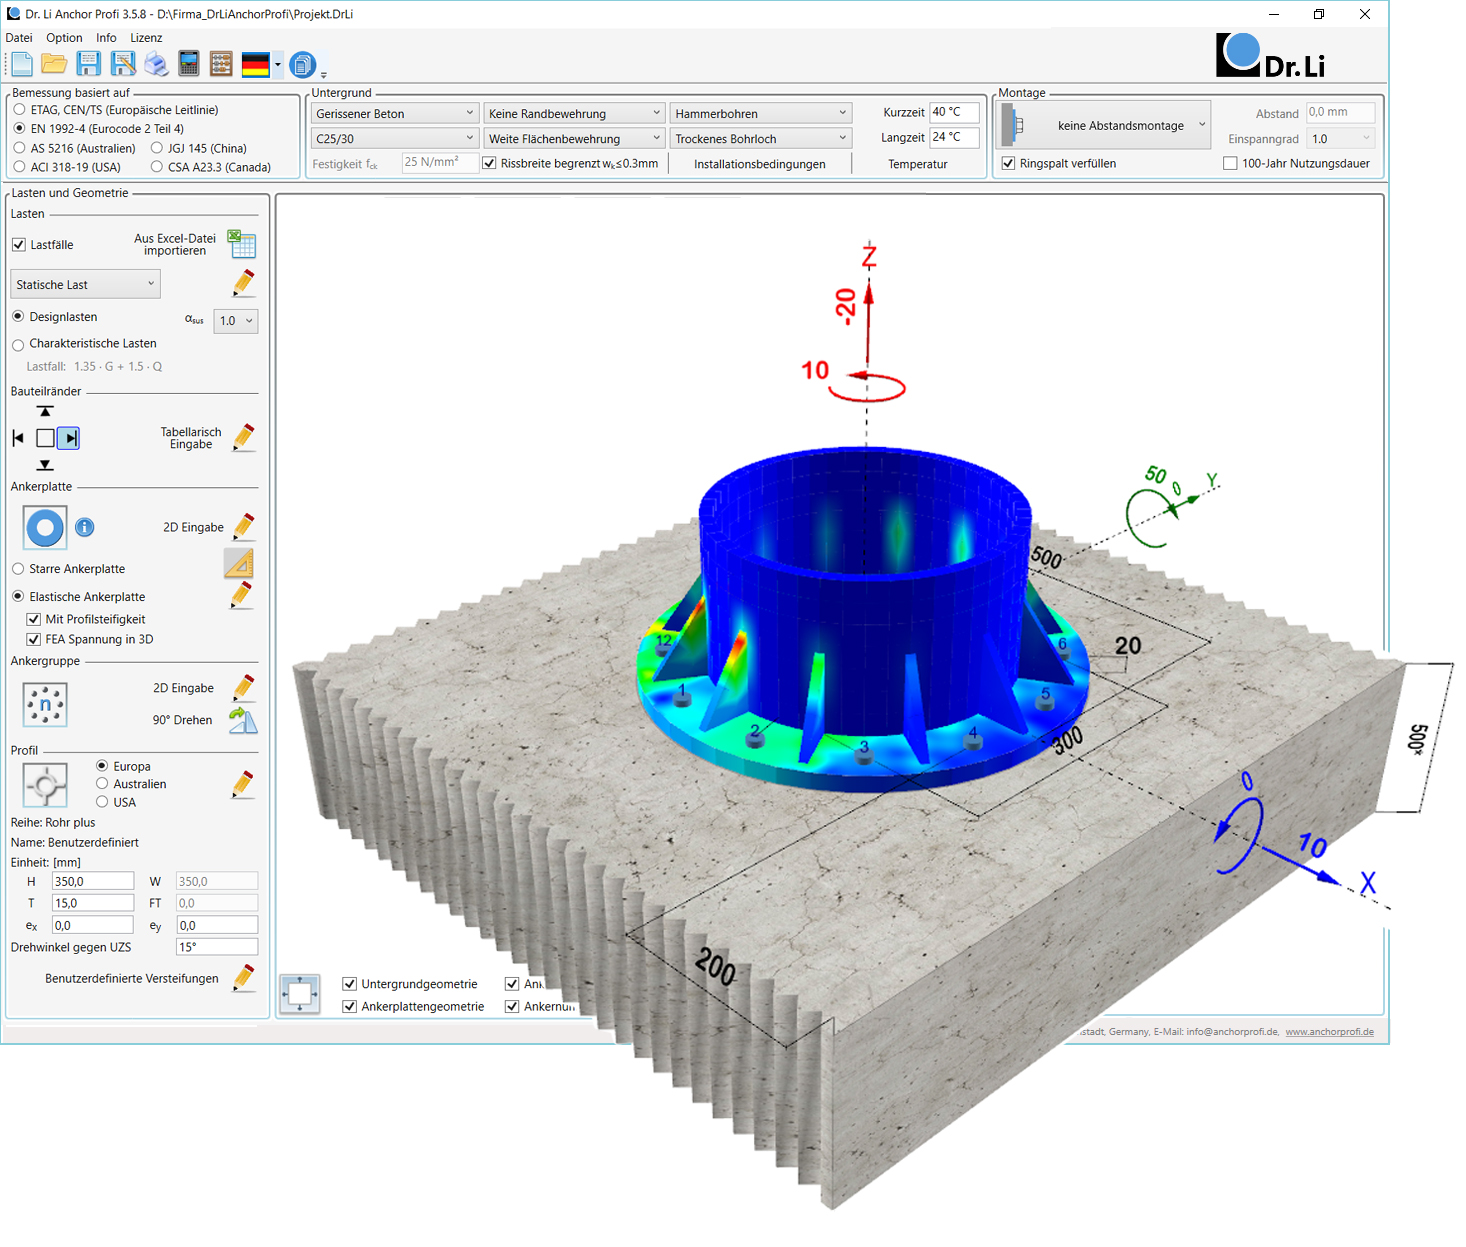This screenshot has width=1466, height=1247.
Task: Open the calculator icon in the toolbar
Action: (x=189, y=64)
